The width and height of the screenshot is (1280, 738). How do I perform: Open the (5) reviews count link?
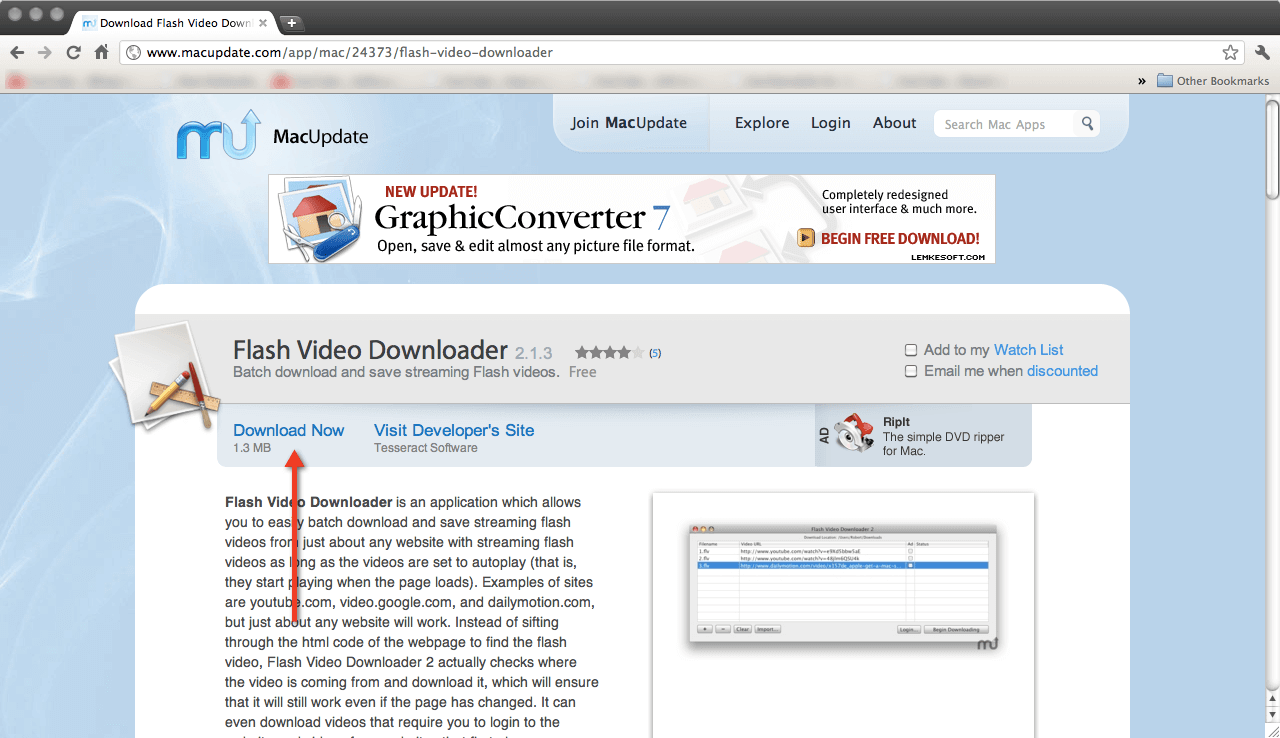click(x=655, y=353)
